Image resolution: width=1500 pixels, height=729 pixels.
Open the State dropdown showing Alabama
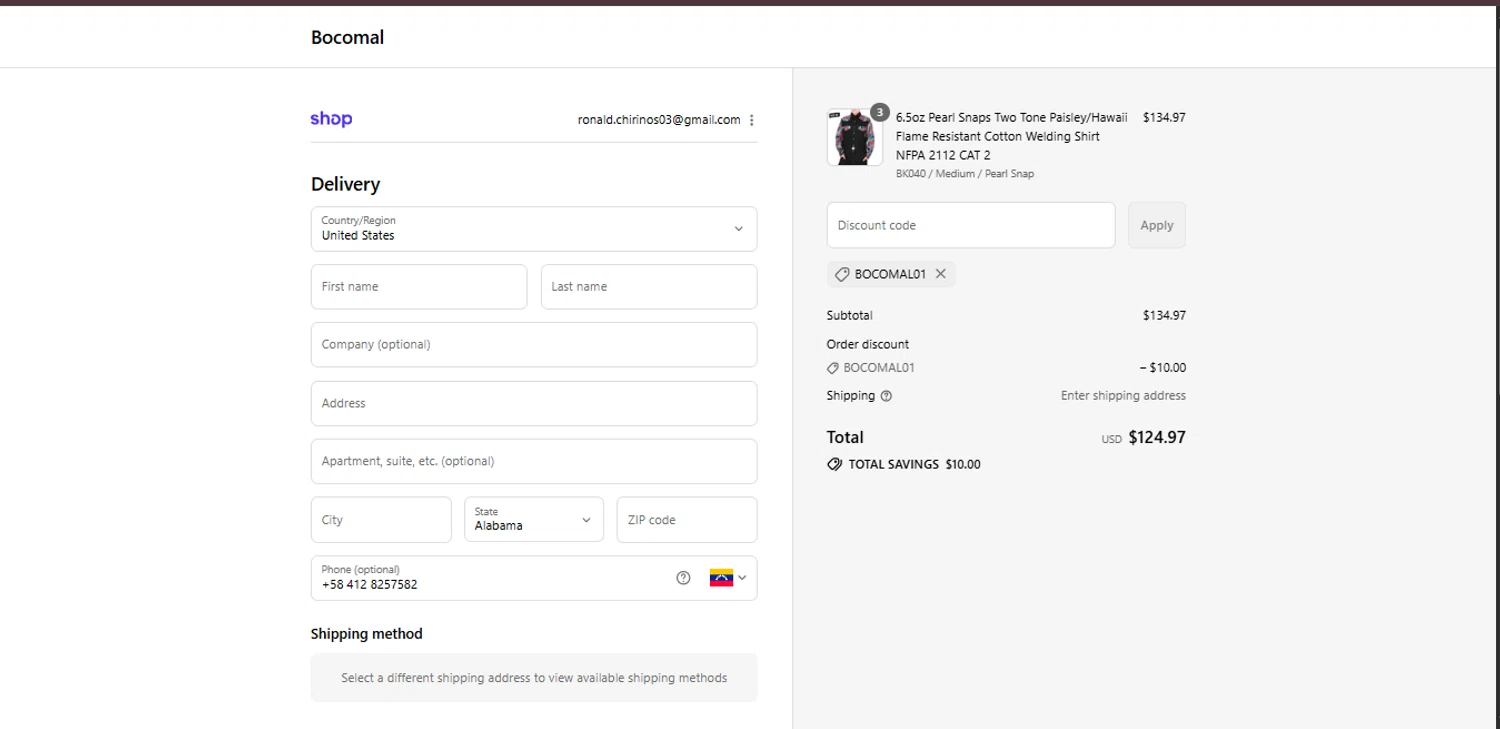[534, 519]
